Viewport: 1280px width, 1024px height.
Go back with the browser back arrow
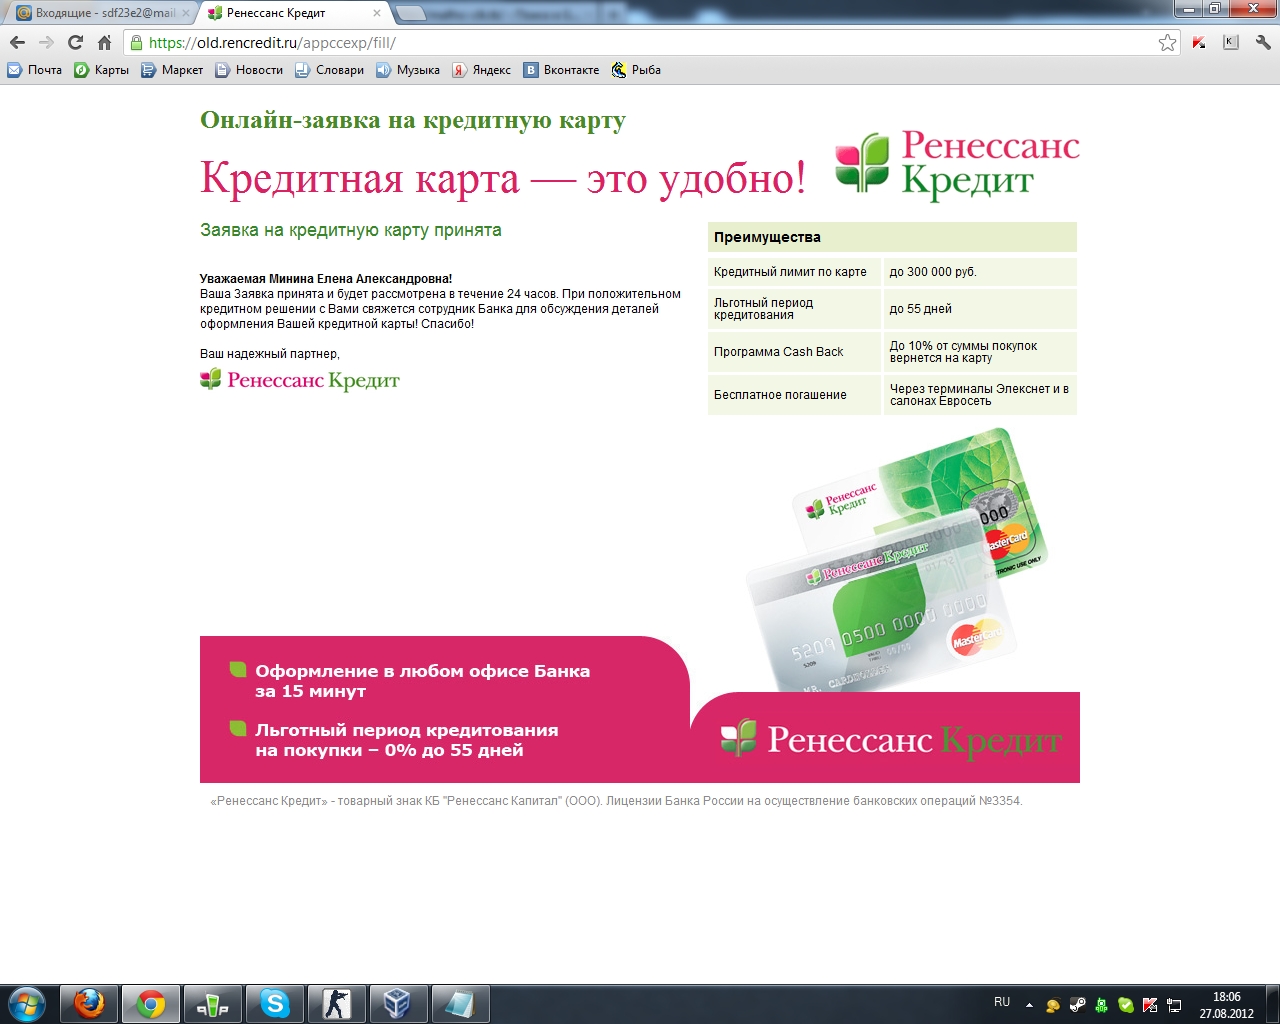17,43
